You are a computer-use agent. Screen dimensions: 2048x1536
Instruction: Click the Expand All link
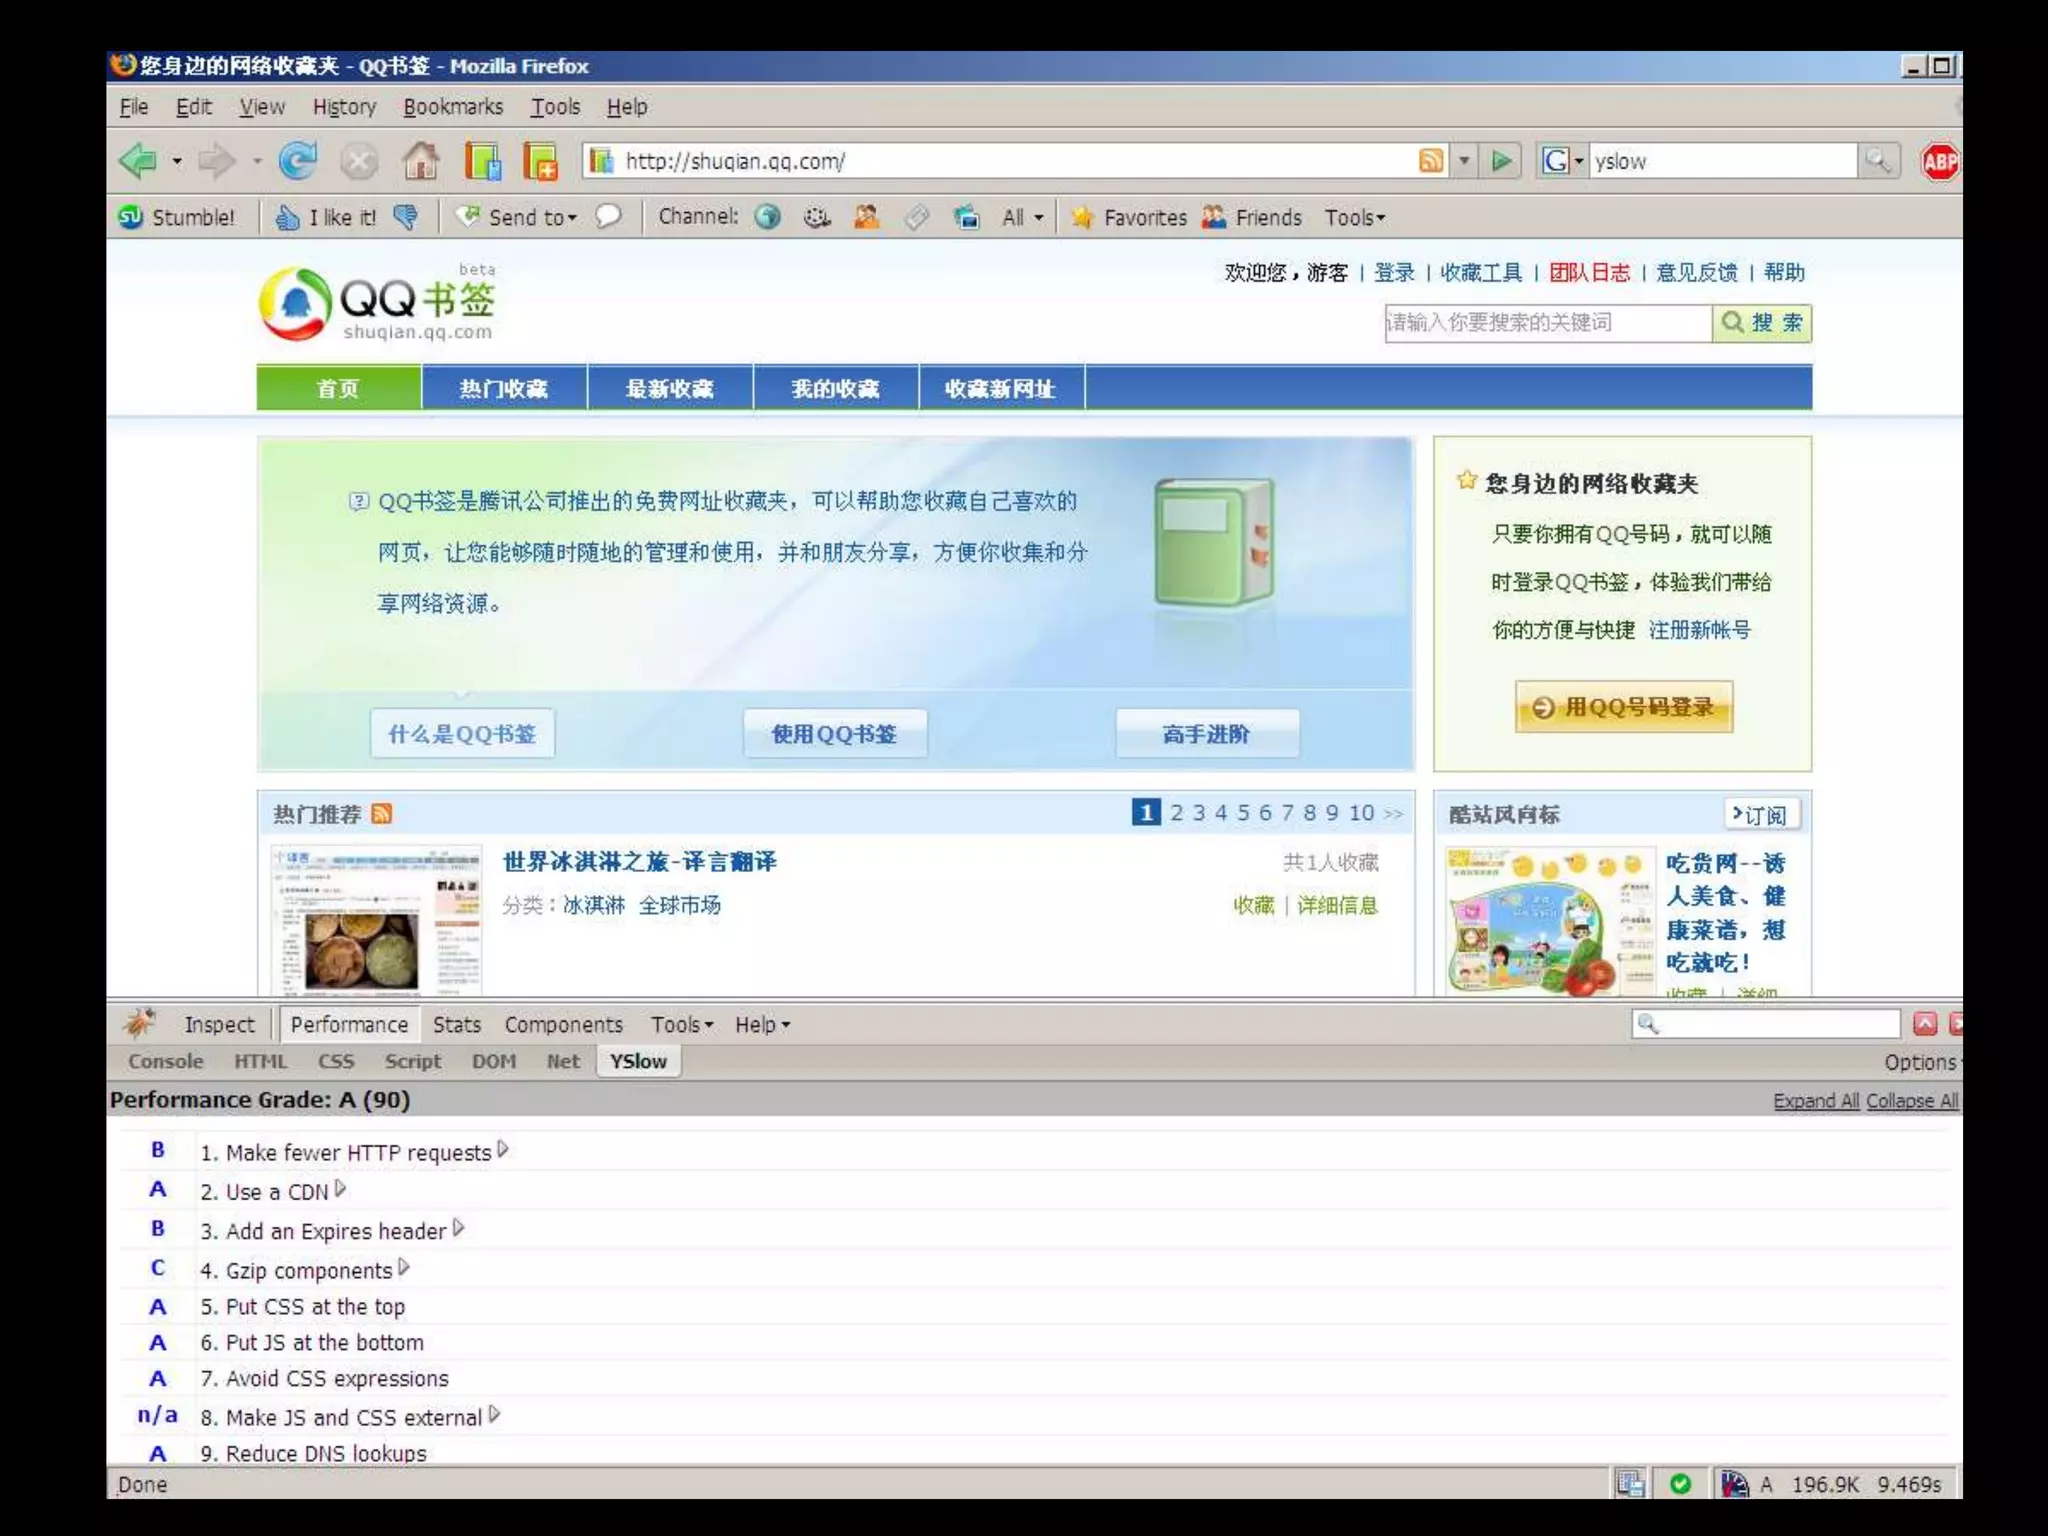coord(1815,1100)
